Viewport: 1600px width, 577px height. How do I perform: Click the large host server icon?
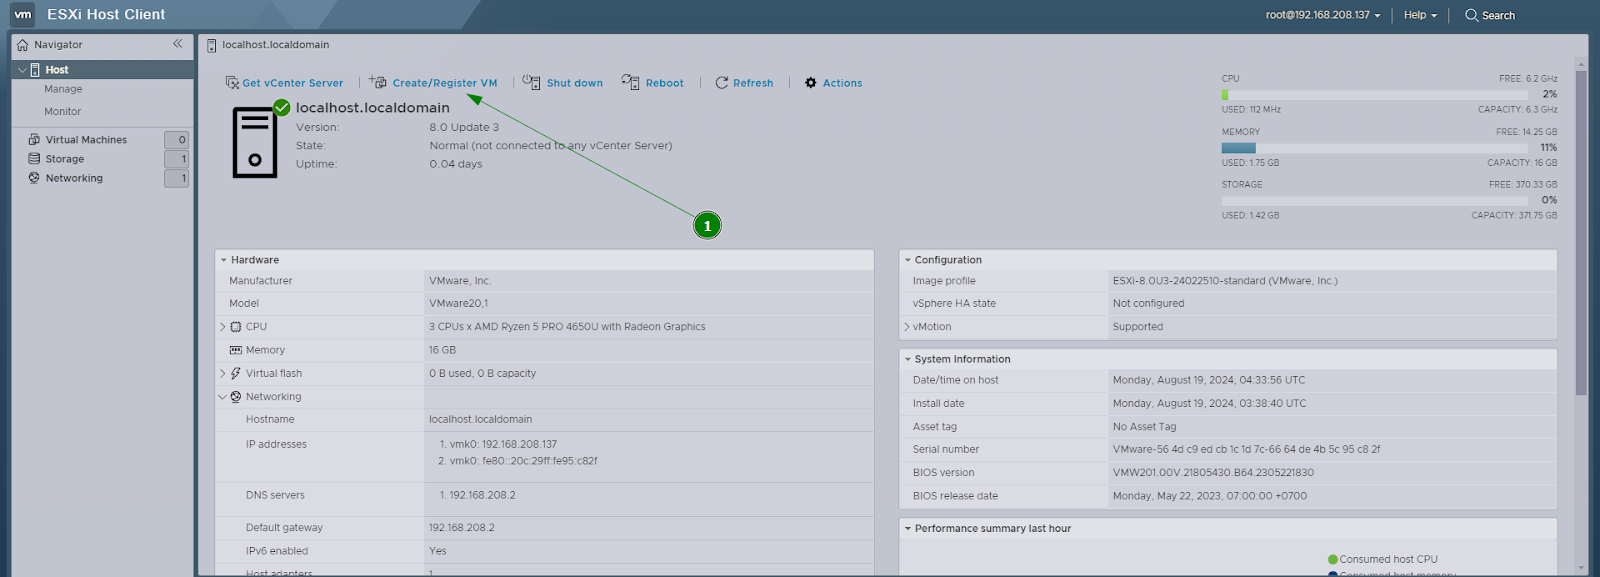coord(255,143)
